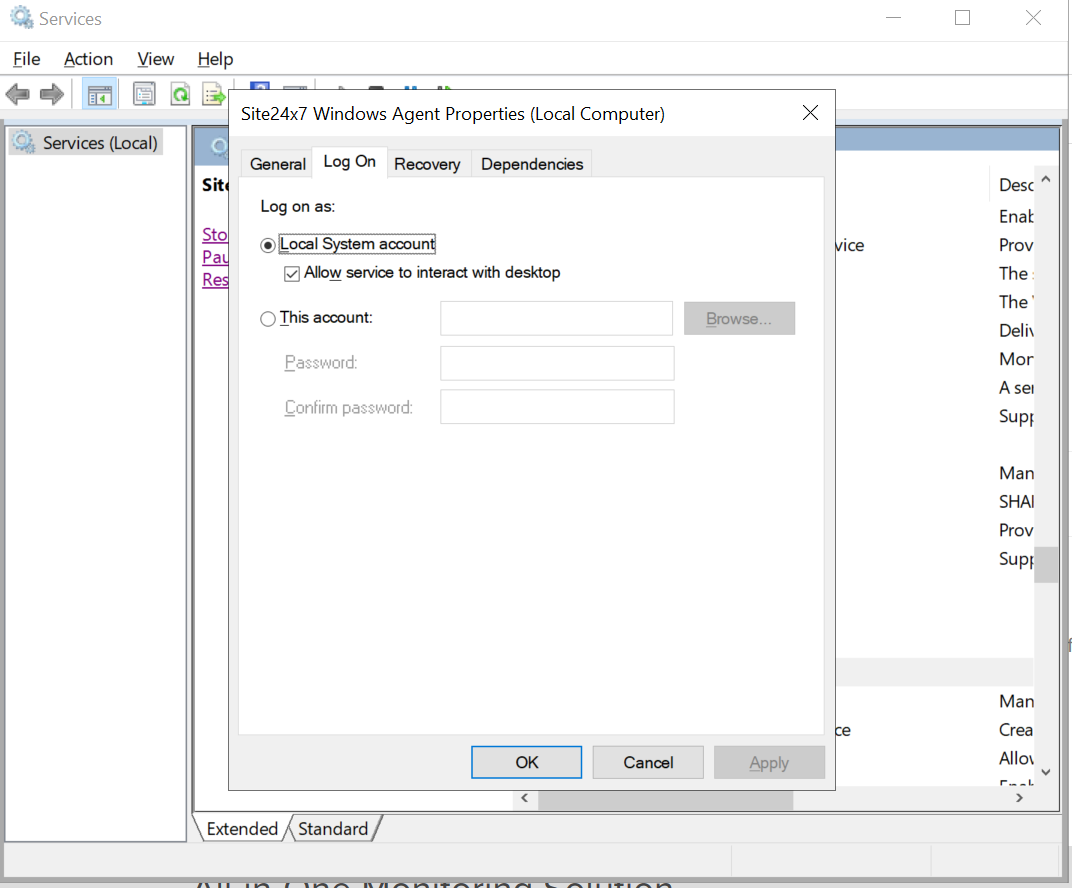Click the Apply button

click(x=769, y=762)
